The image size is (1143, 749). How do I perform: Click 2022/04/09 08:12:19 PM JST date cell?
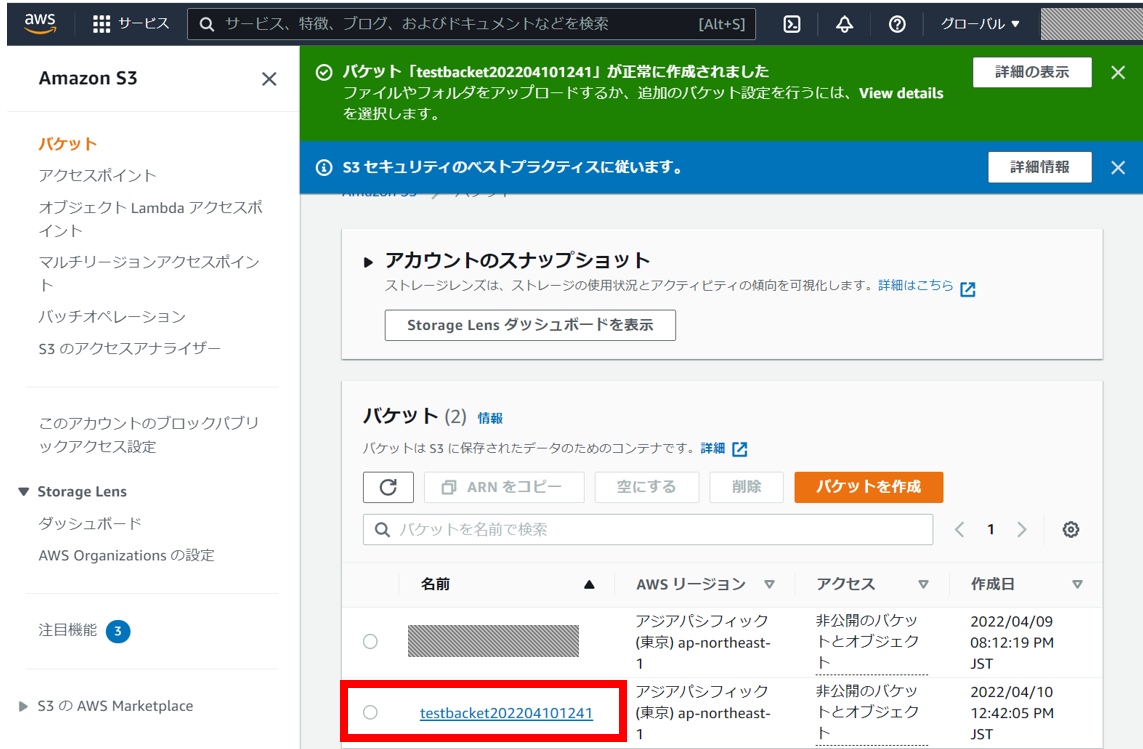[x=1012, y=643]
